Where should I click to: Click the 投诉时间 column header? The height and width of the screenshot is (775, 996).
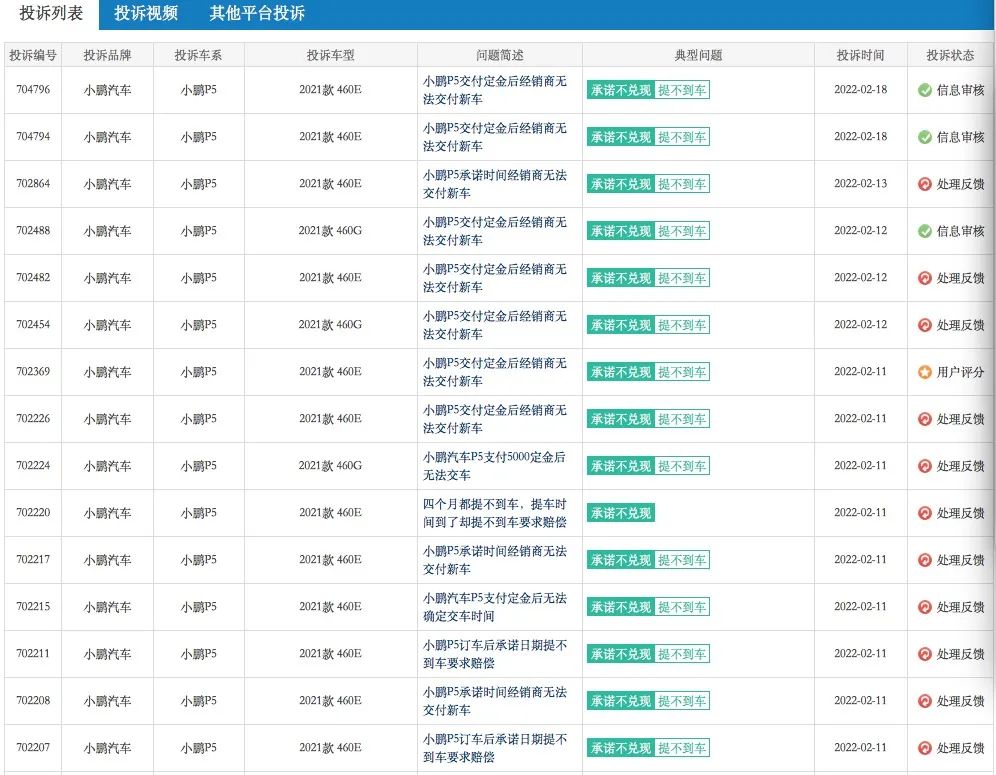pyautogui.click(x=860, y=56)
